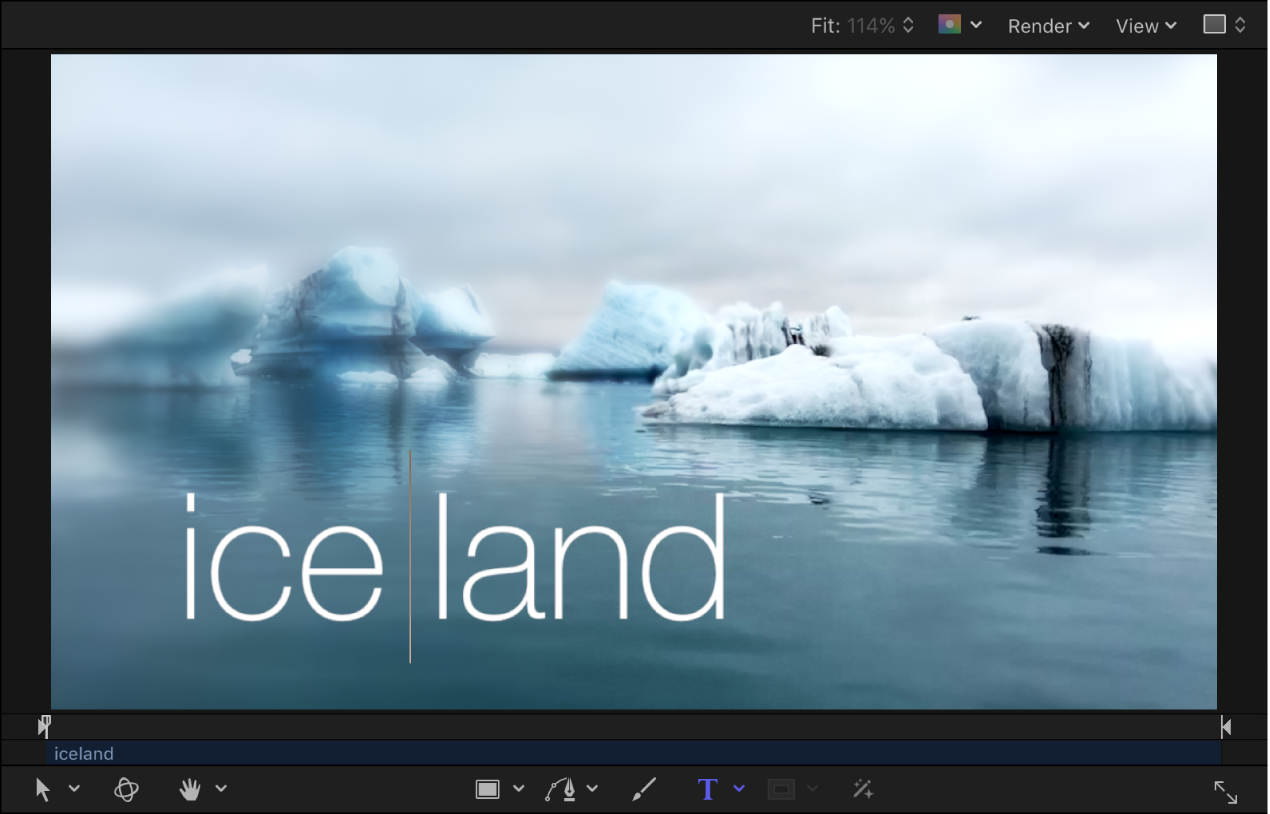1270x814 pixels.
Task: Open the Pan tool dropdown arrow
Action: click(221, 789)
